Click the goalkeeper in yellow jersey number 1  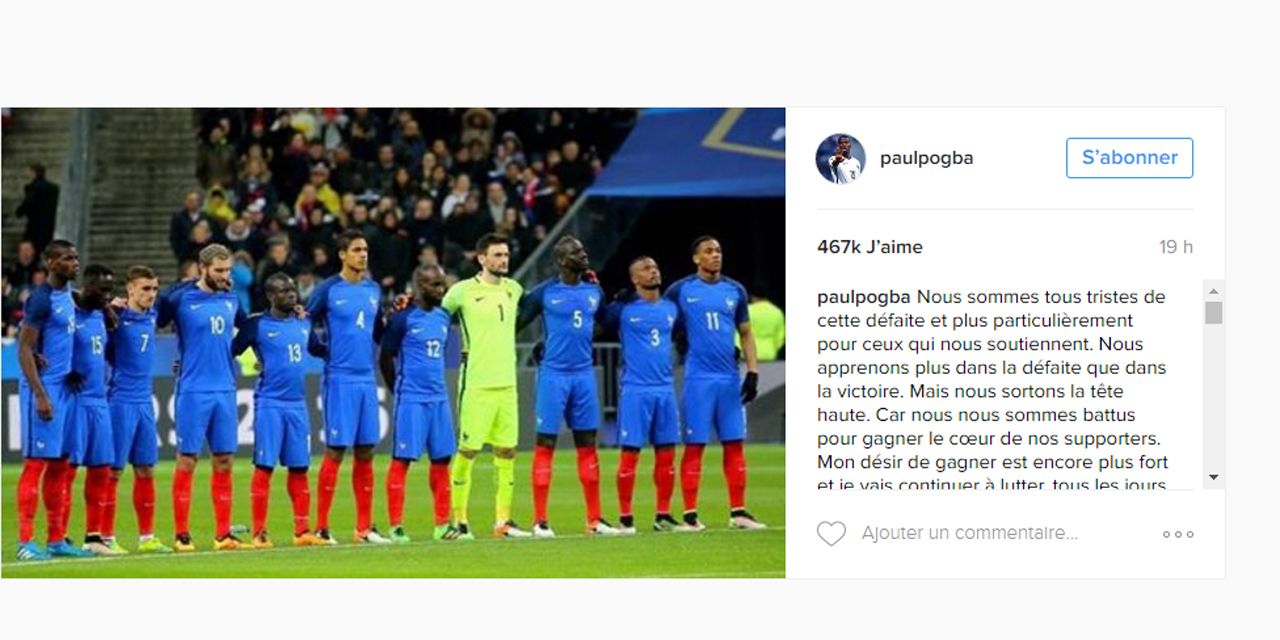point(487,385)
